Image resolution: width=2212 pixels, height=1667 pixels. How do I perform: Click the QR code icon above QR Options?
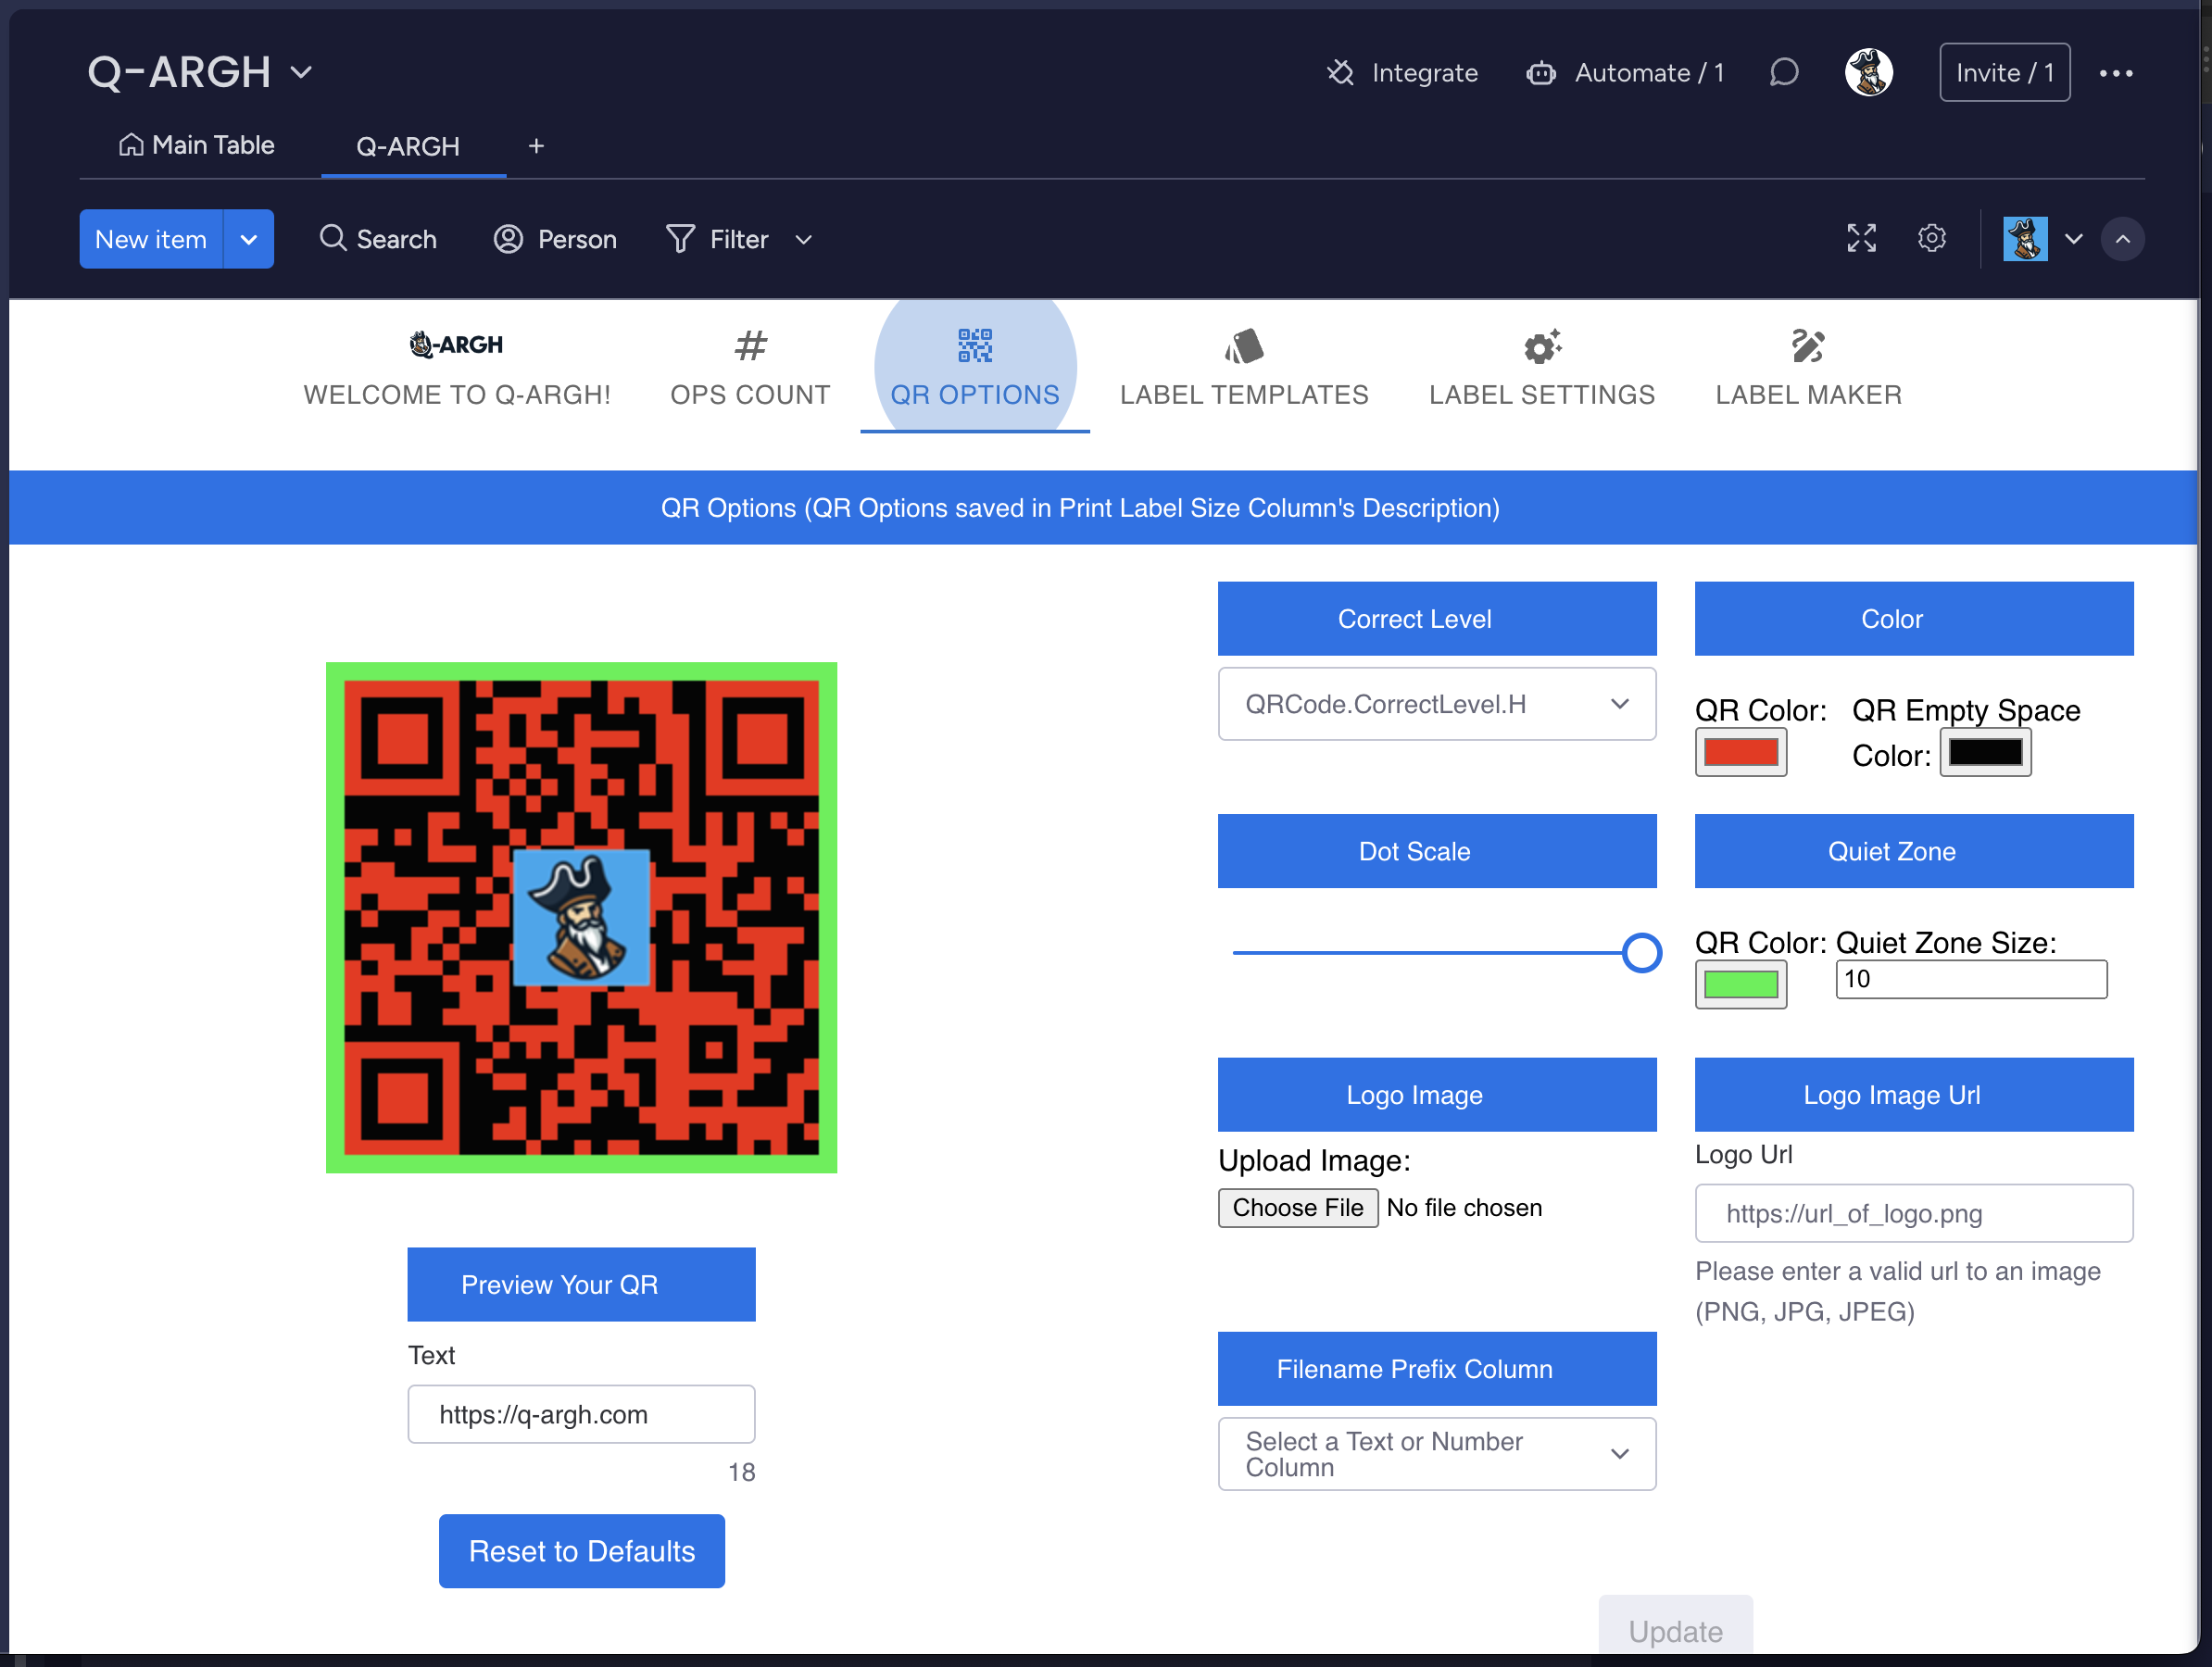tap(974, 346)
